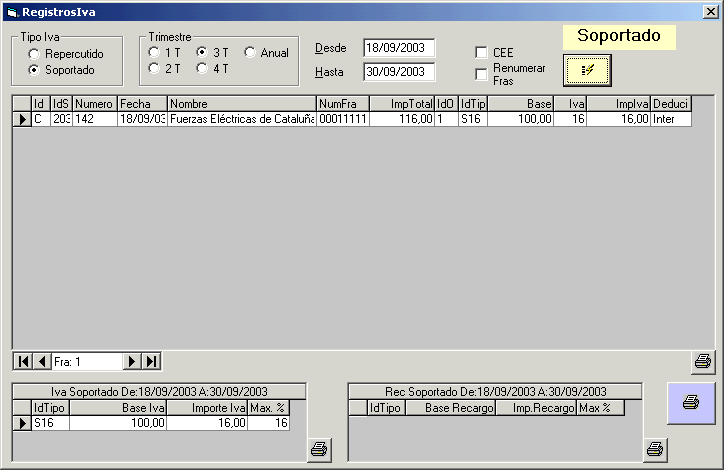Viewport: 724px width, 470px height.
Task: Go to previous record in navigator
Action: pos(42,361)
